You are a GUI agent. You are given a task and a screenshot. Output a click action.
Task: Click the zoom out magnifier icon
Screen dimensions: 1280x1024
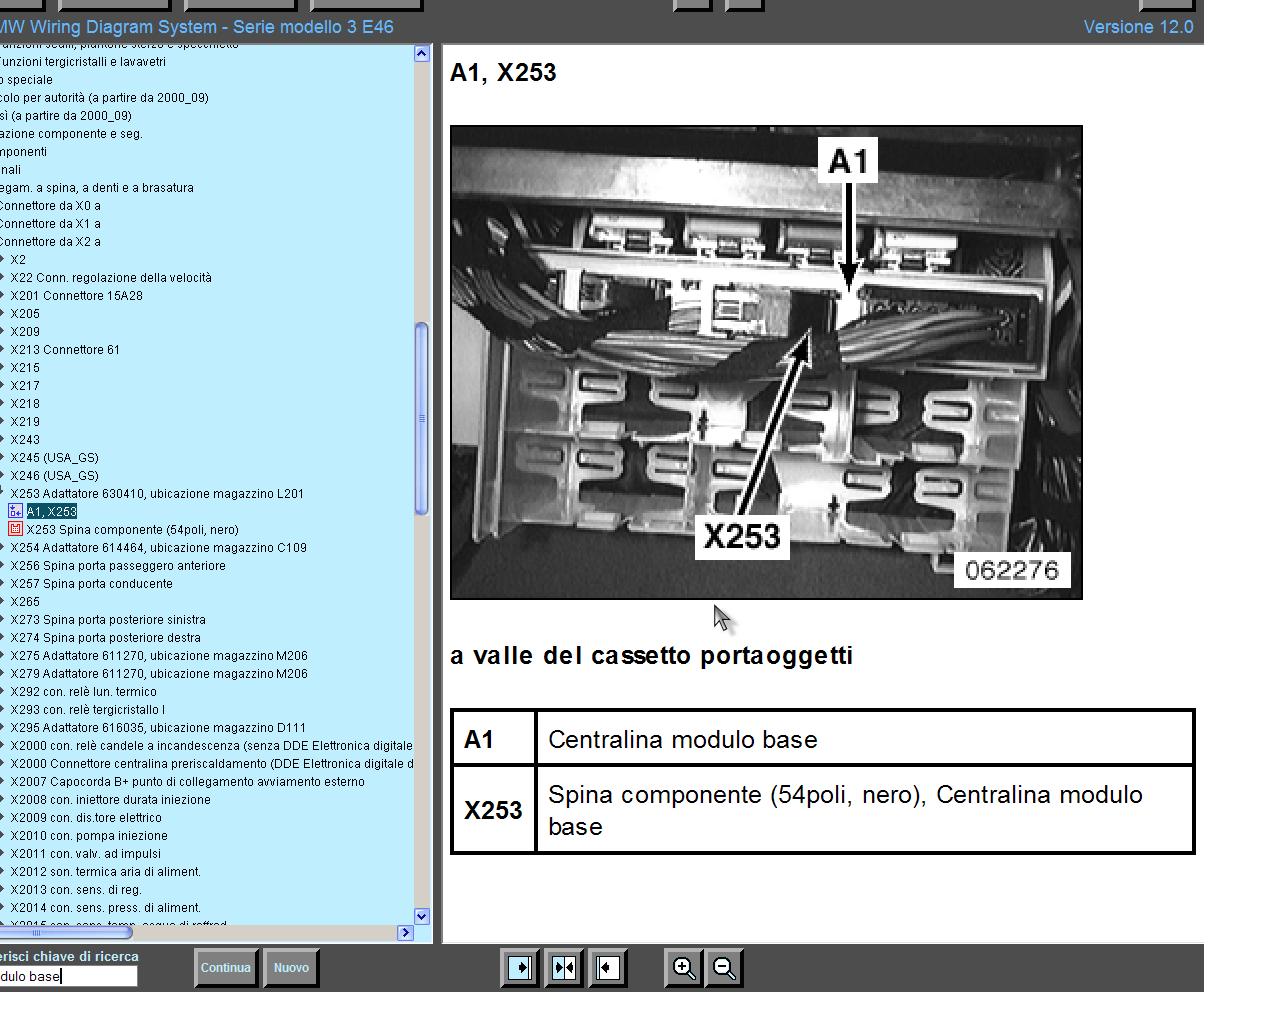725,968
